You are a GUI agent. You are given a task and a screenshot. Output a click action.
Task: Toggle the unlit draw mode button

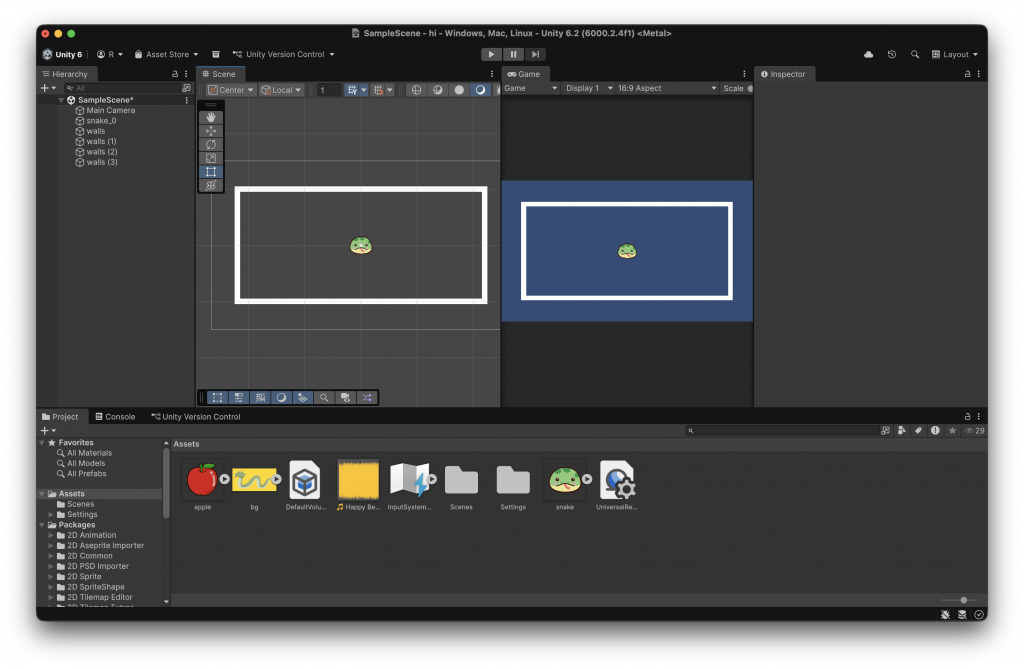point(481,90)
